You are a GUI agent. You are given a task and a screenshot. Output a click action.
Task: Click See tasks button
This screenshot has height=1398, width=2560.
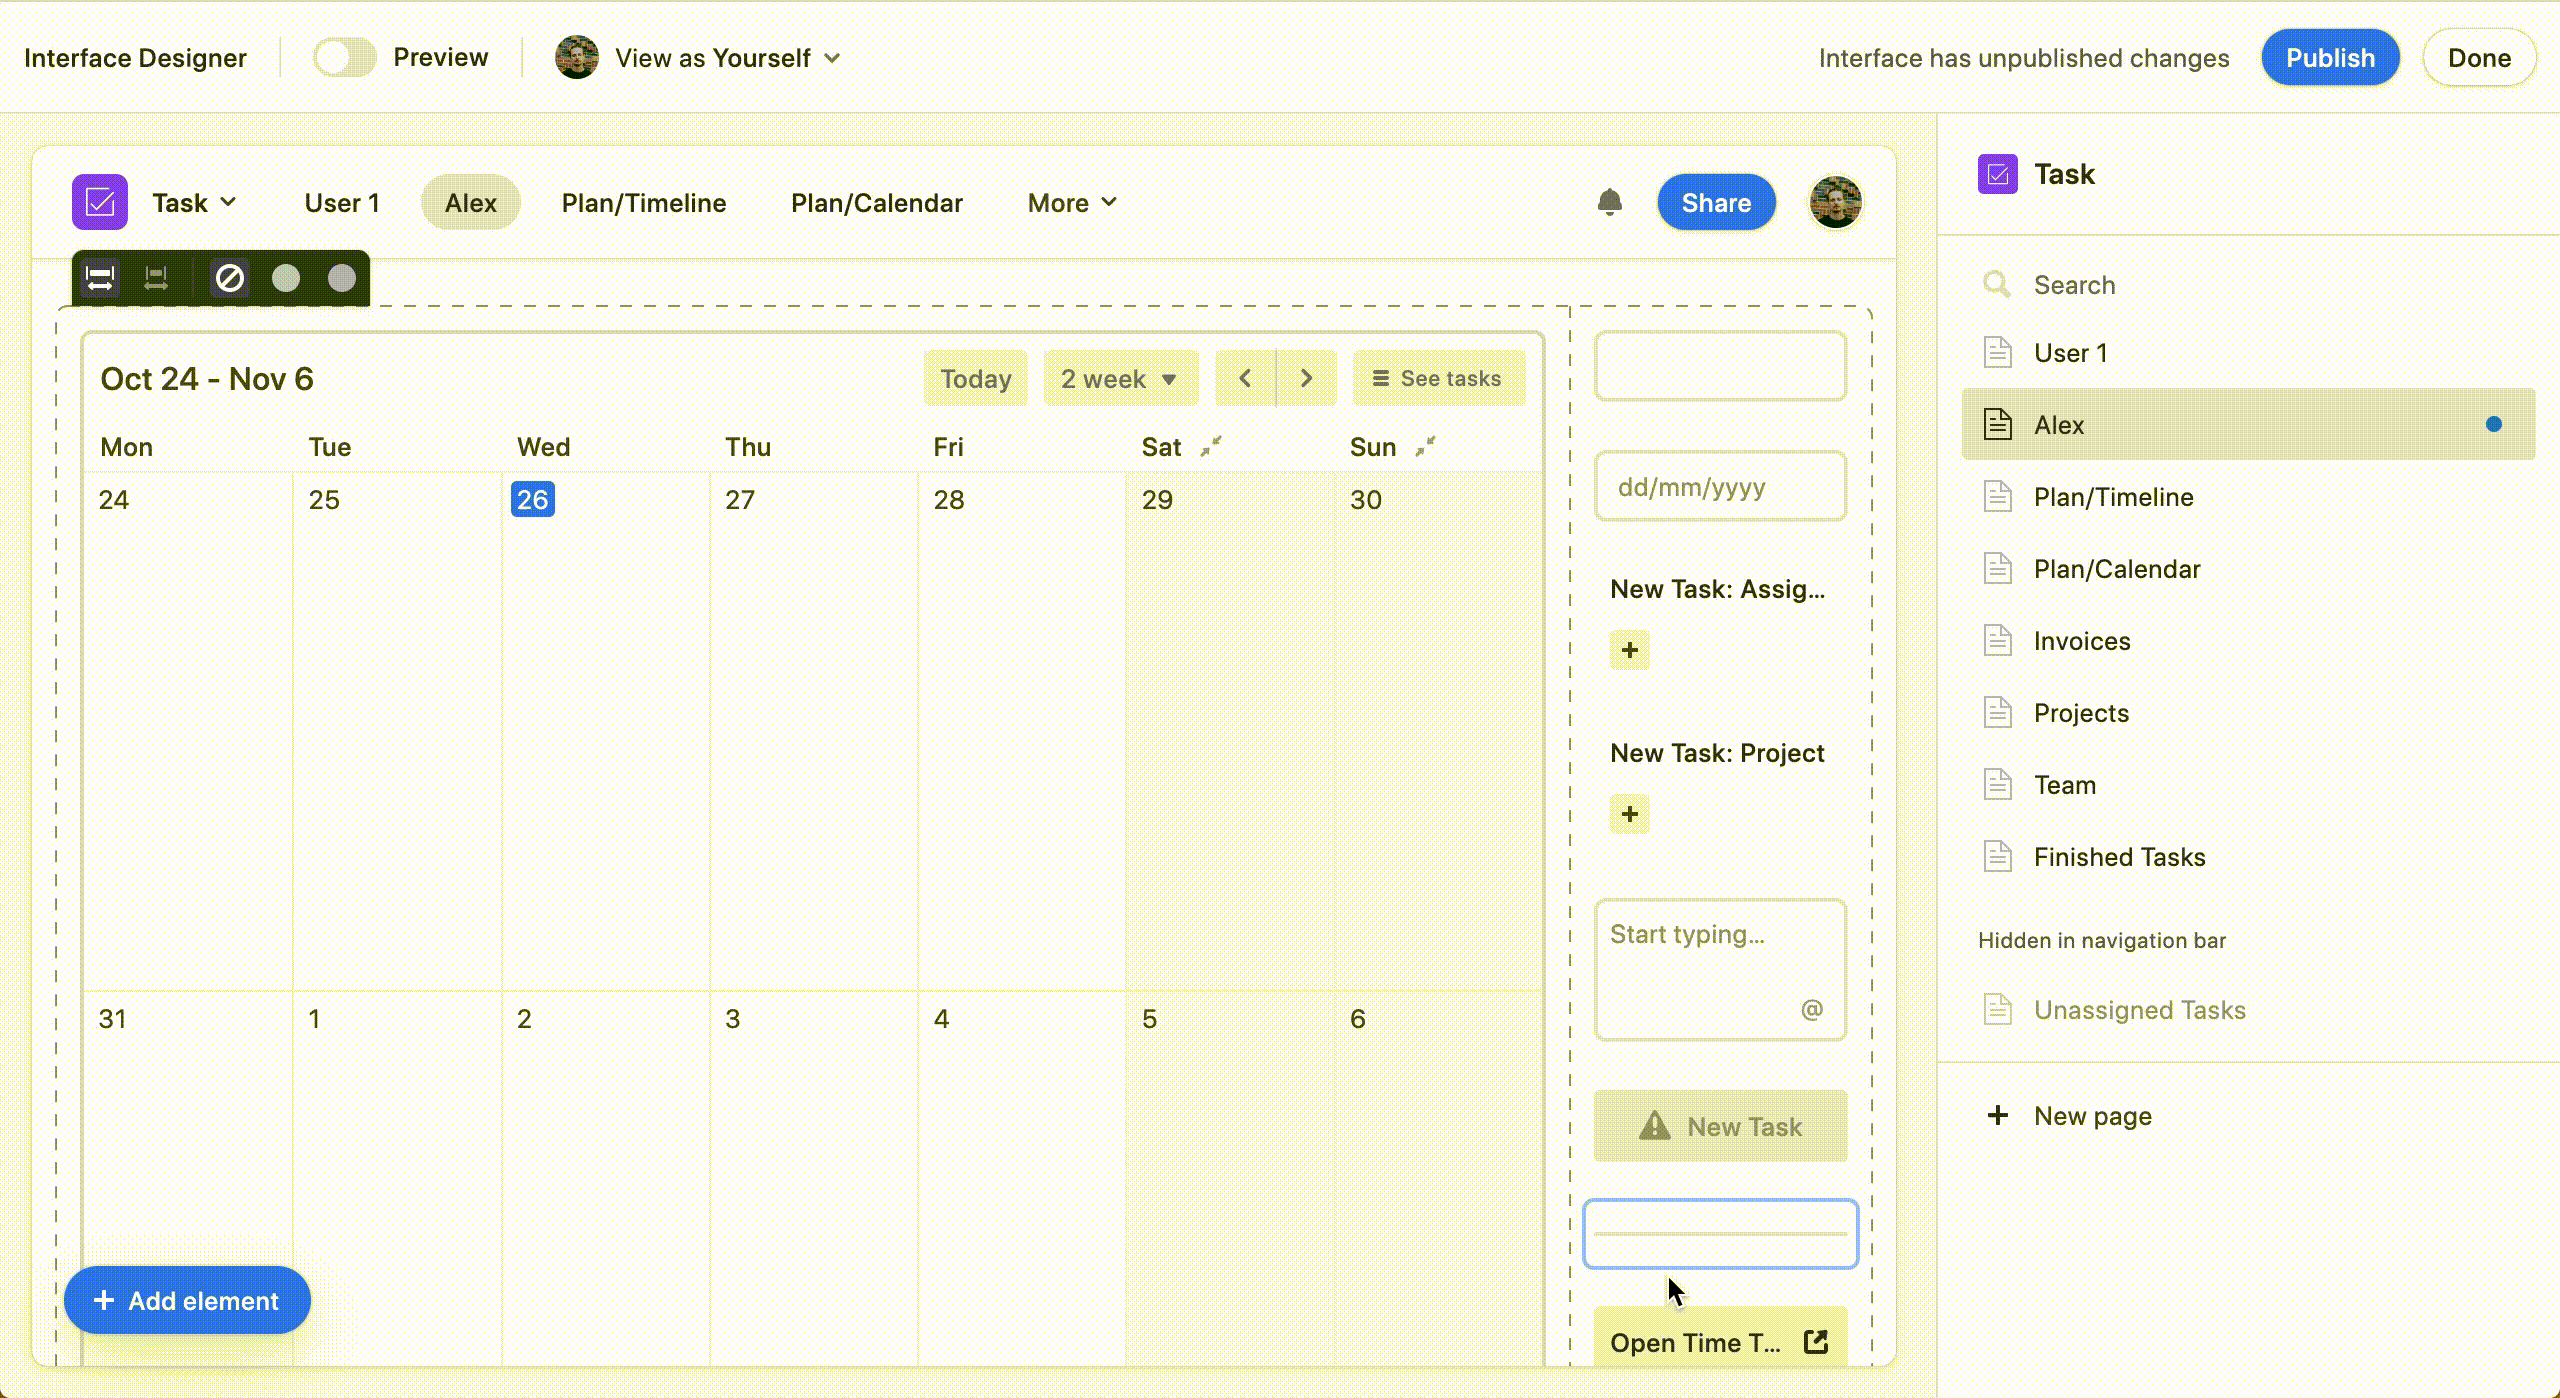point(1437,378)
